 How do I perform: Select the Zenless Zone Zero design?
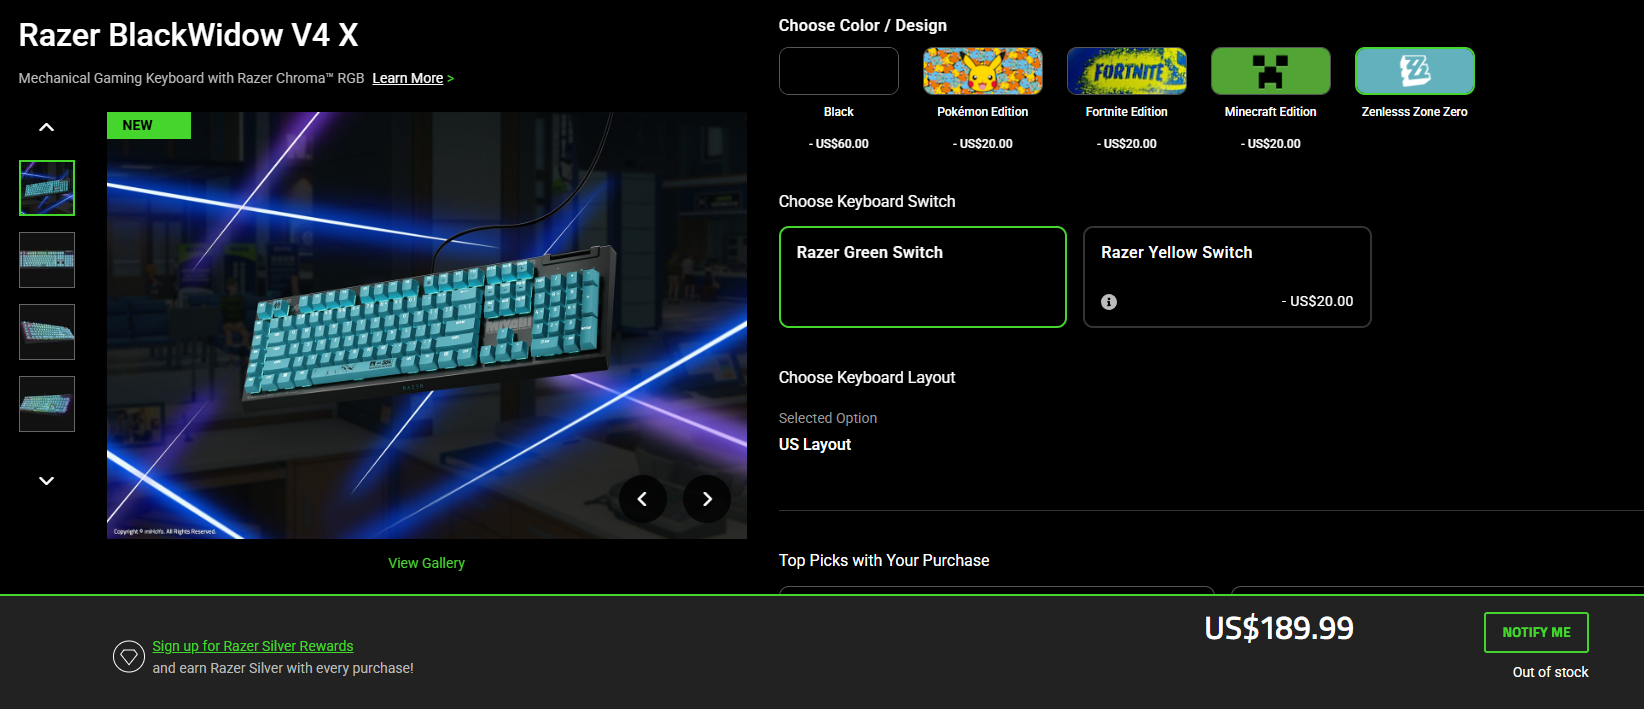(x=1414, y=71)
